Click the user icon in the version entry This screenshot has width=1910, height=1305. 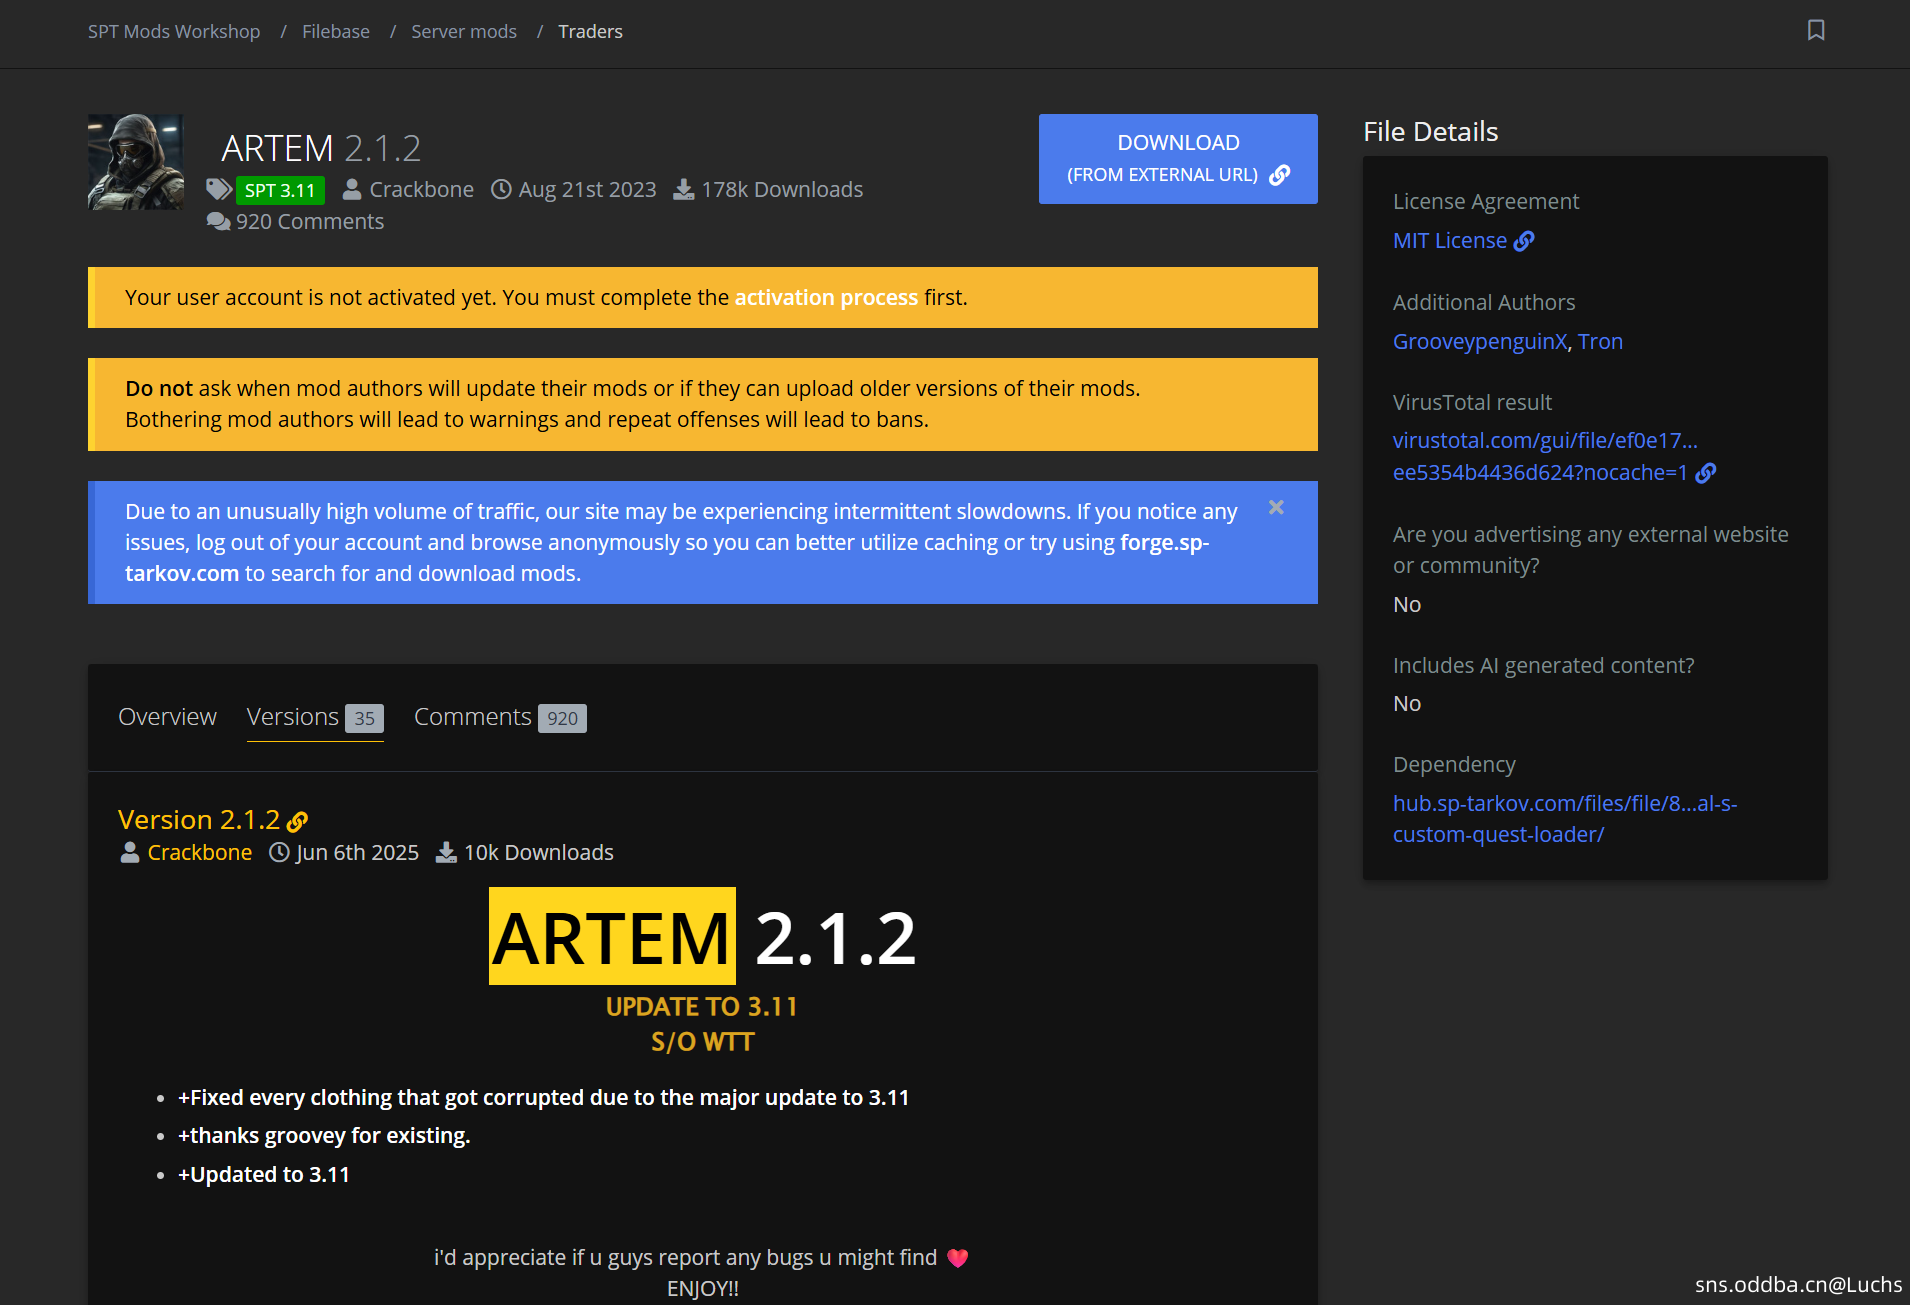click(x=130, y=852)
